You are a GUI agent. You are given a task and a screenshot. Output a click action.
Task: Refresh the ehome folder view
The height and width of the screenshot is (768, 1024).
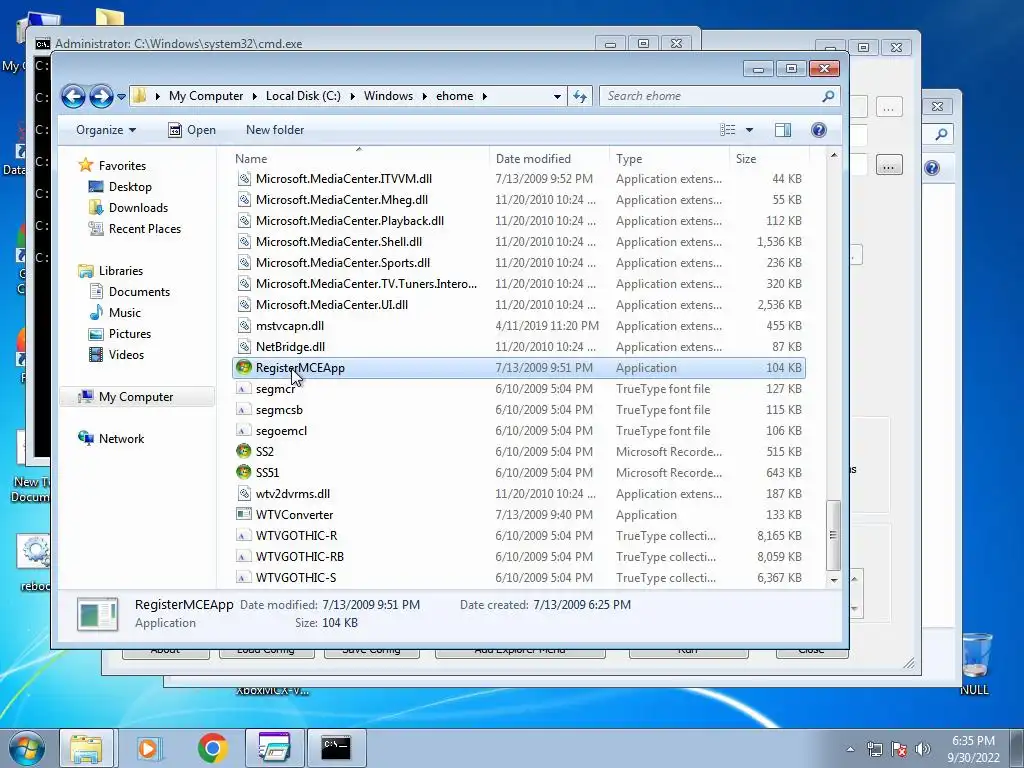pyautogui.click(x=580, y=97)
